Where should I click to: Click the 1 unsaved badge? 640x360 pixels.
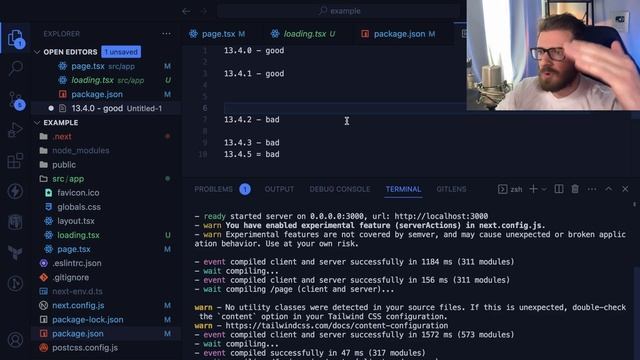tap(121, 52)
